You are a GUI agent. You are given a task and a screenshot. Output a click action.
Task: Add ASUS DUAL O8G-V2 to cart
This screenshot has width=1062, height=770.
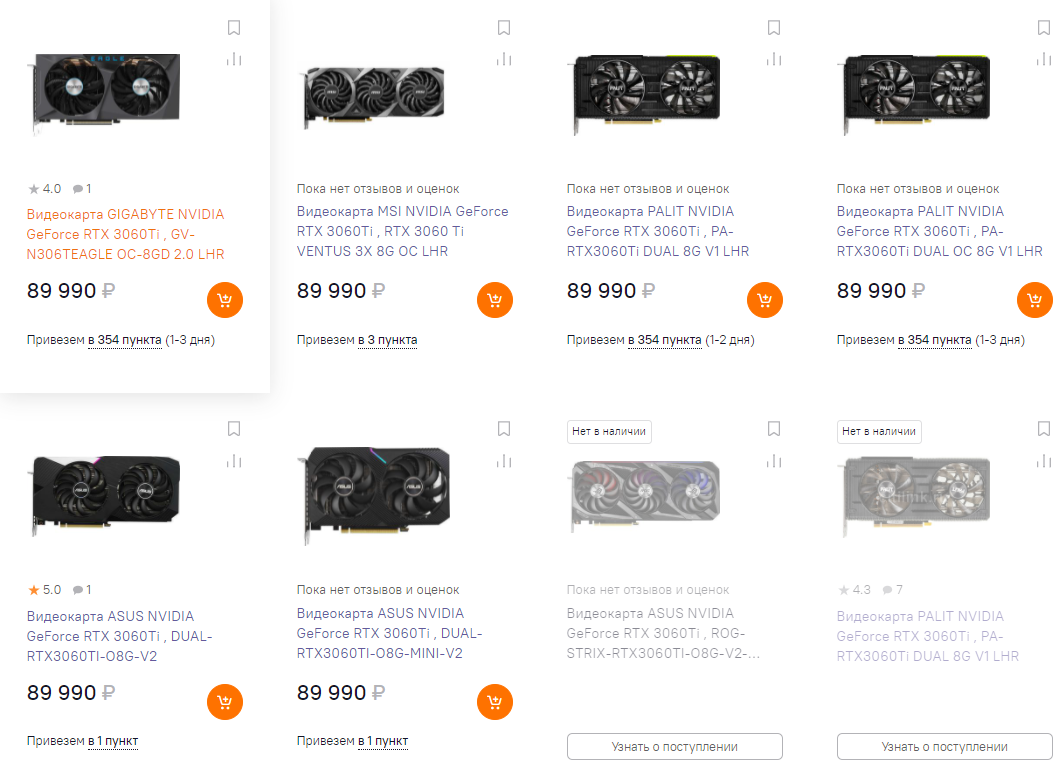pos(225,702)
